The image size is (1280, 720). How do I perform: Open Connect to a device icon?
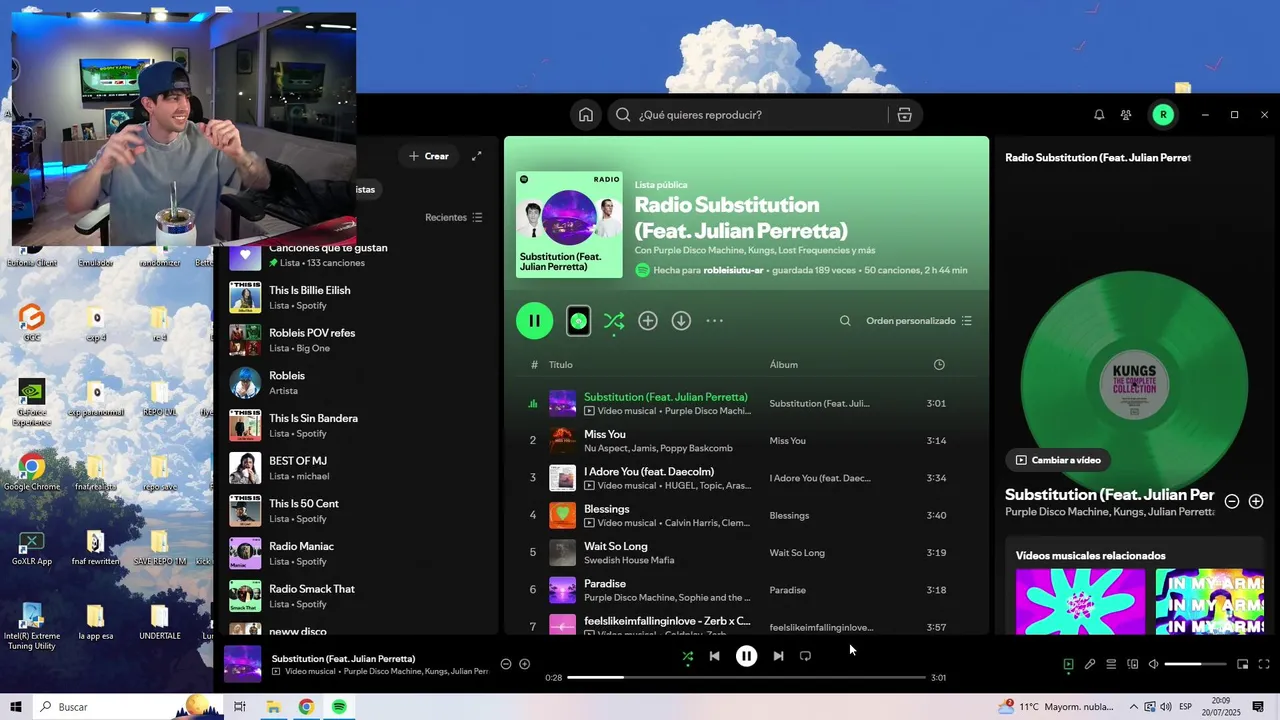tap(1133, 664)
